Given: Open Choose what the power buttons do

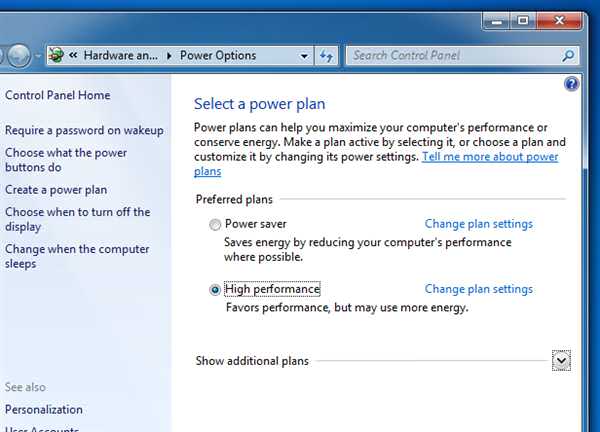Looking at the screenshot, I should point(66,160).
